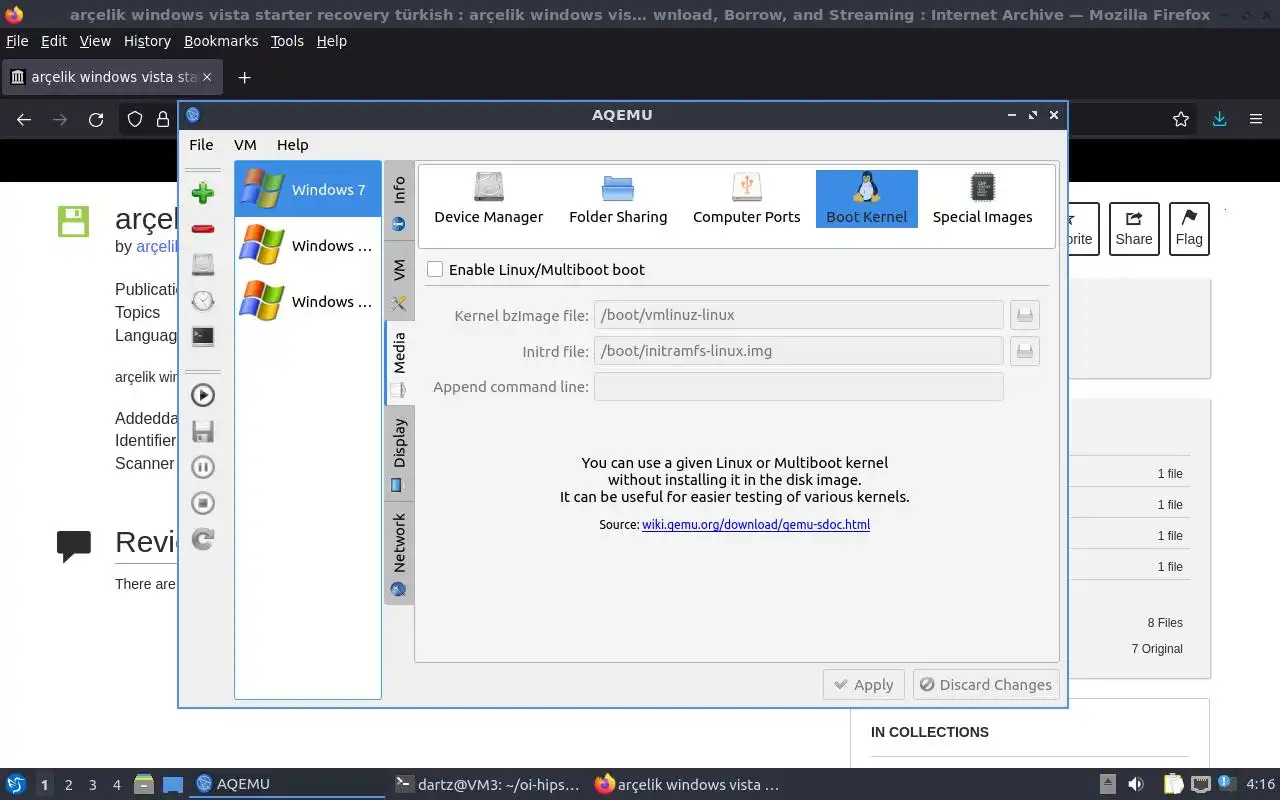Viewport: 1280px width, 800px height.
Task: Open Firefox Bookmarks menu
Action: click(221, 41)
